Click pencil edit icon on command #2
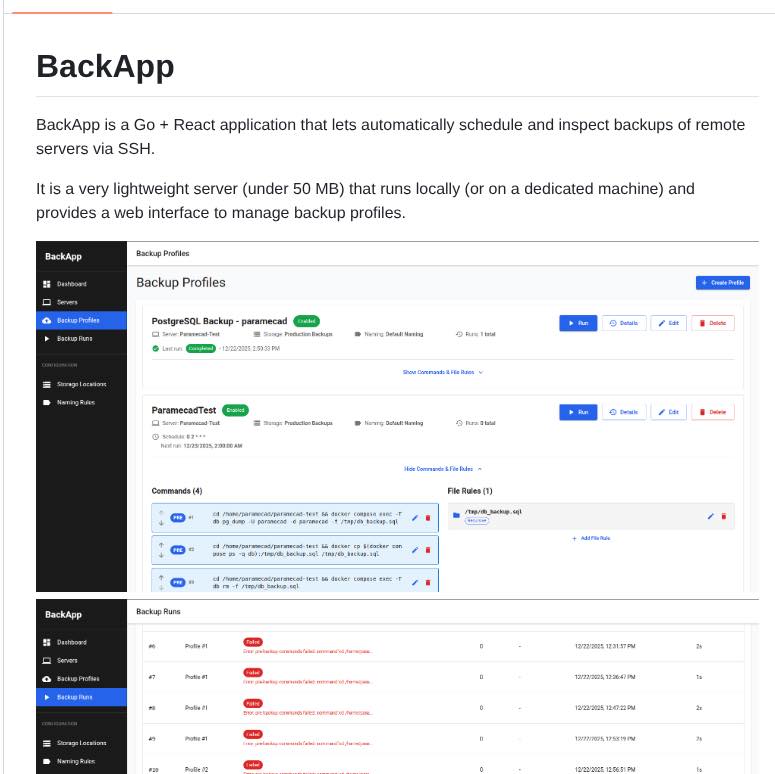The height and width of the screenshot is (774, 775). click(x=415, y=550)
